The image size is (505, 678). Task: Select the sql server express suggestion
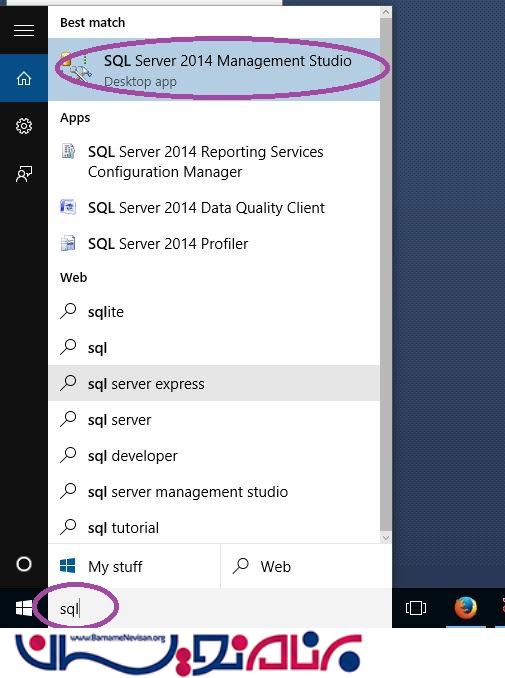(214, 384)
